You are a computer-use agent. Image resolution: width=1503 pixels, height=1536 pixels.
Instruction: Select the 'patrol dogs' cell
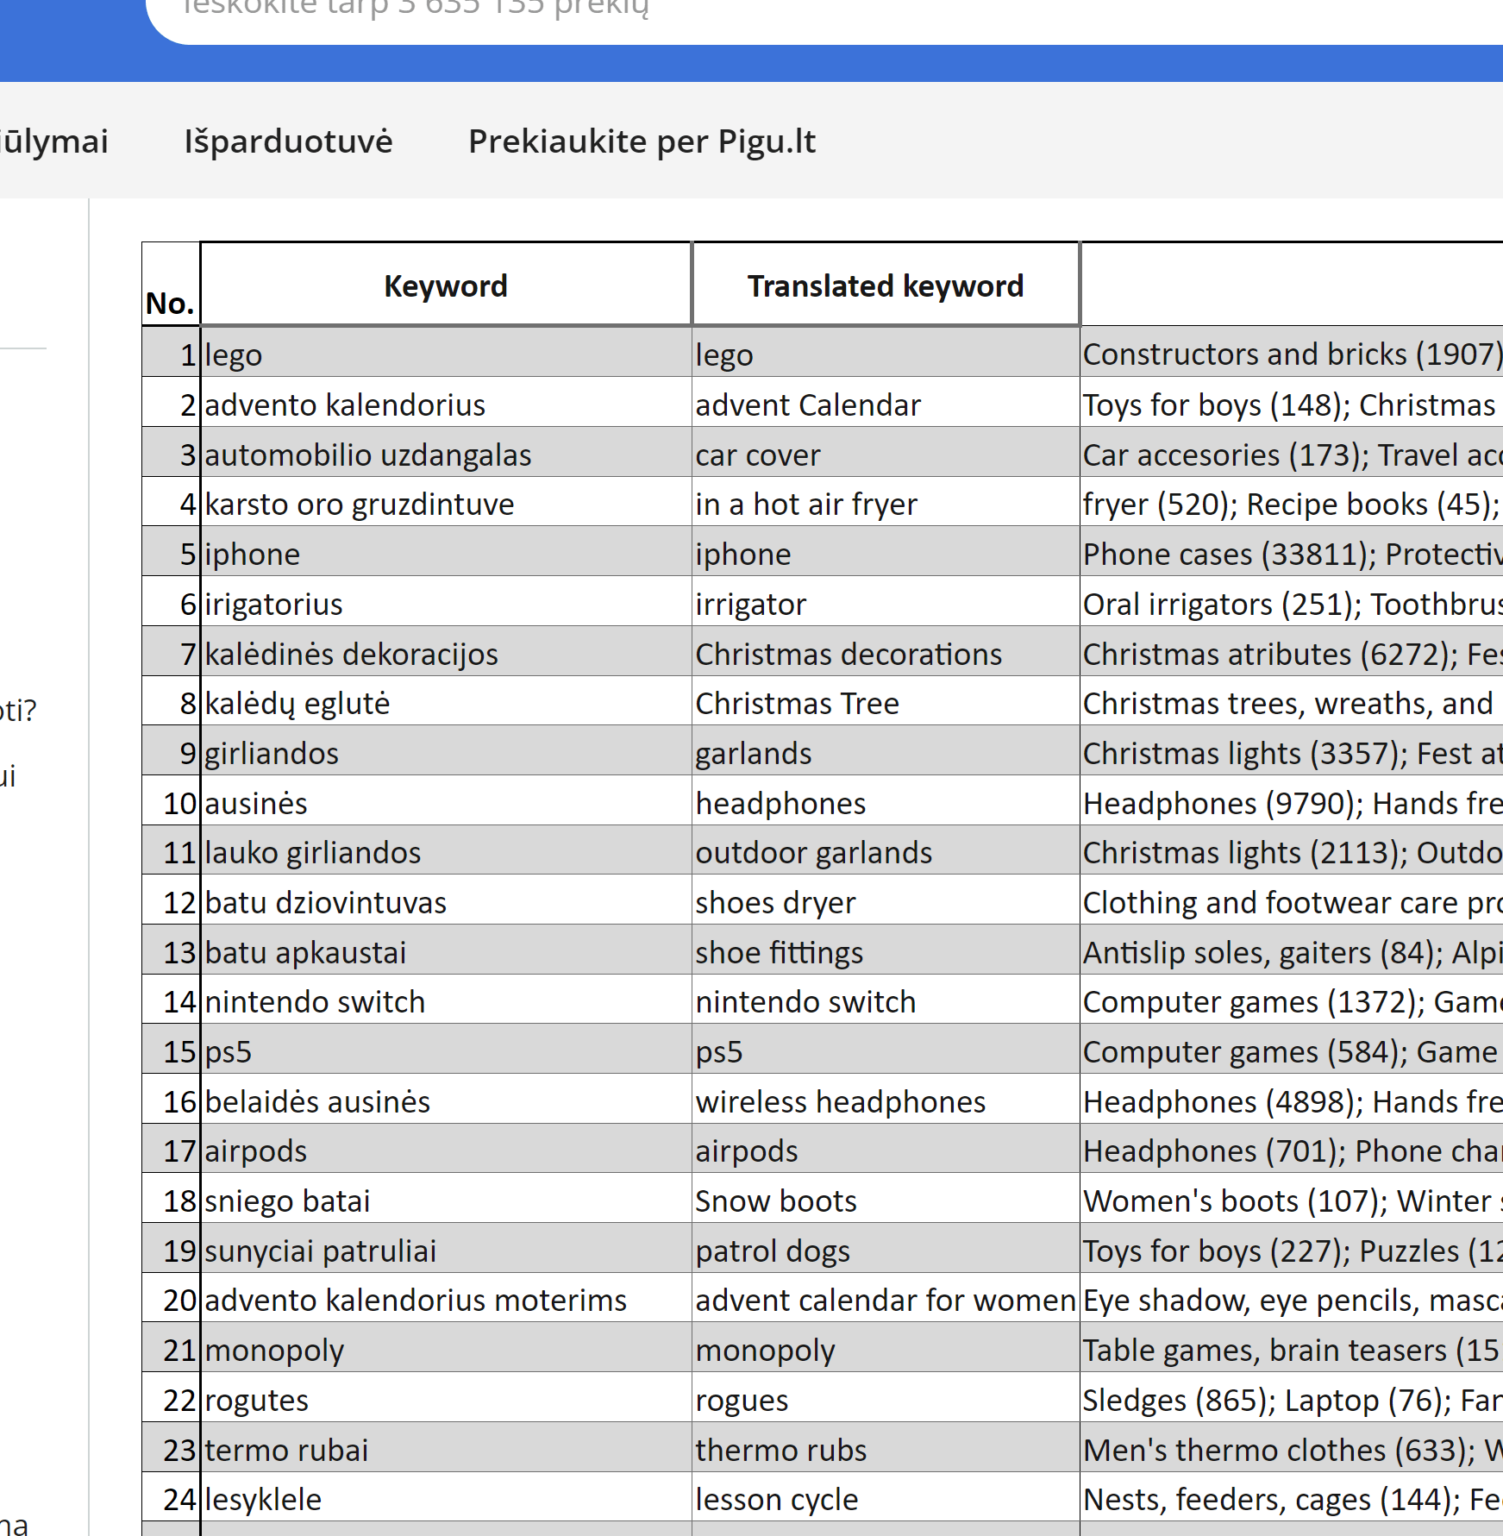point(885,1248)
